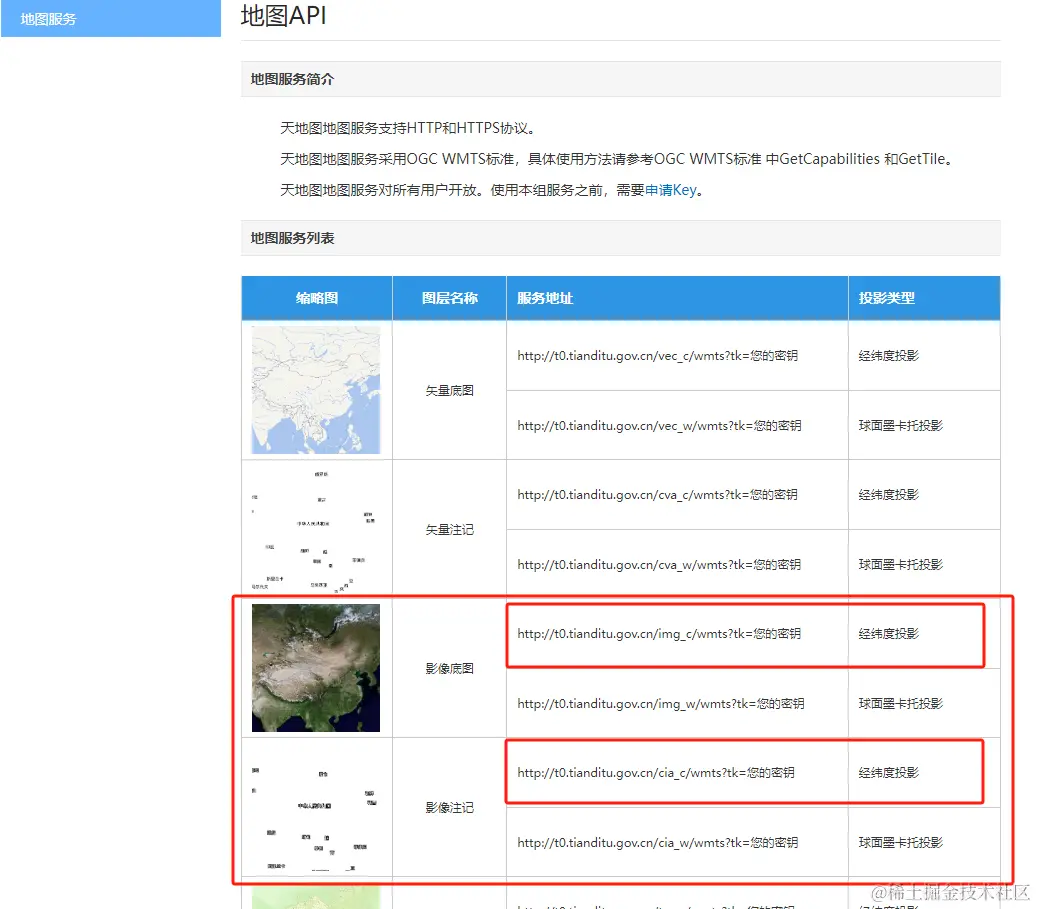Open the 地图服务 sidebar tab
The width and height of the screenshot is (1037, 909).
110,19
